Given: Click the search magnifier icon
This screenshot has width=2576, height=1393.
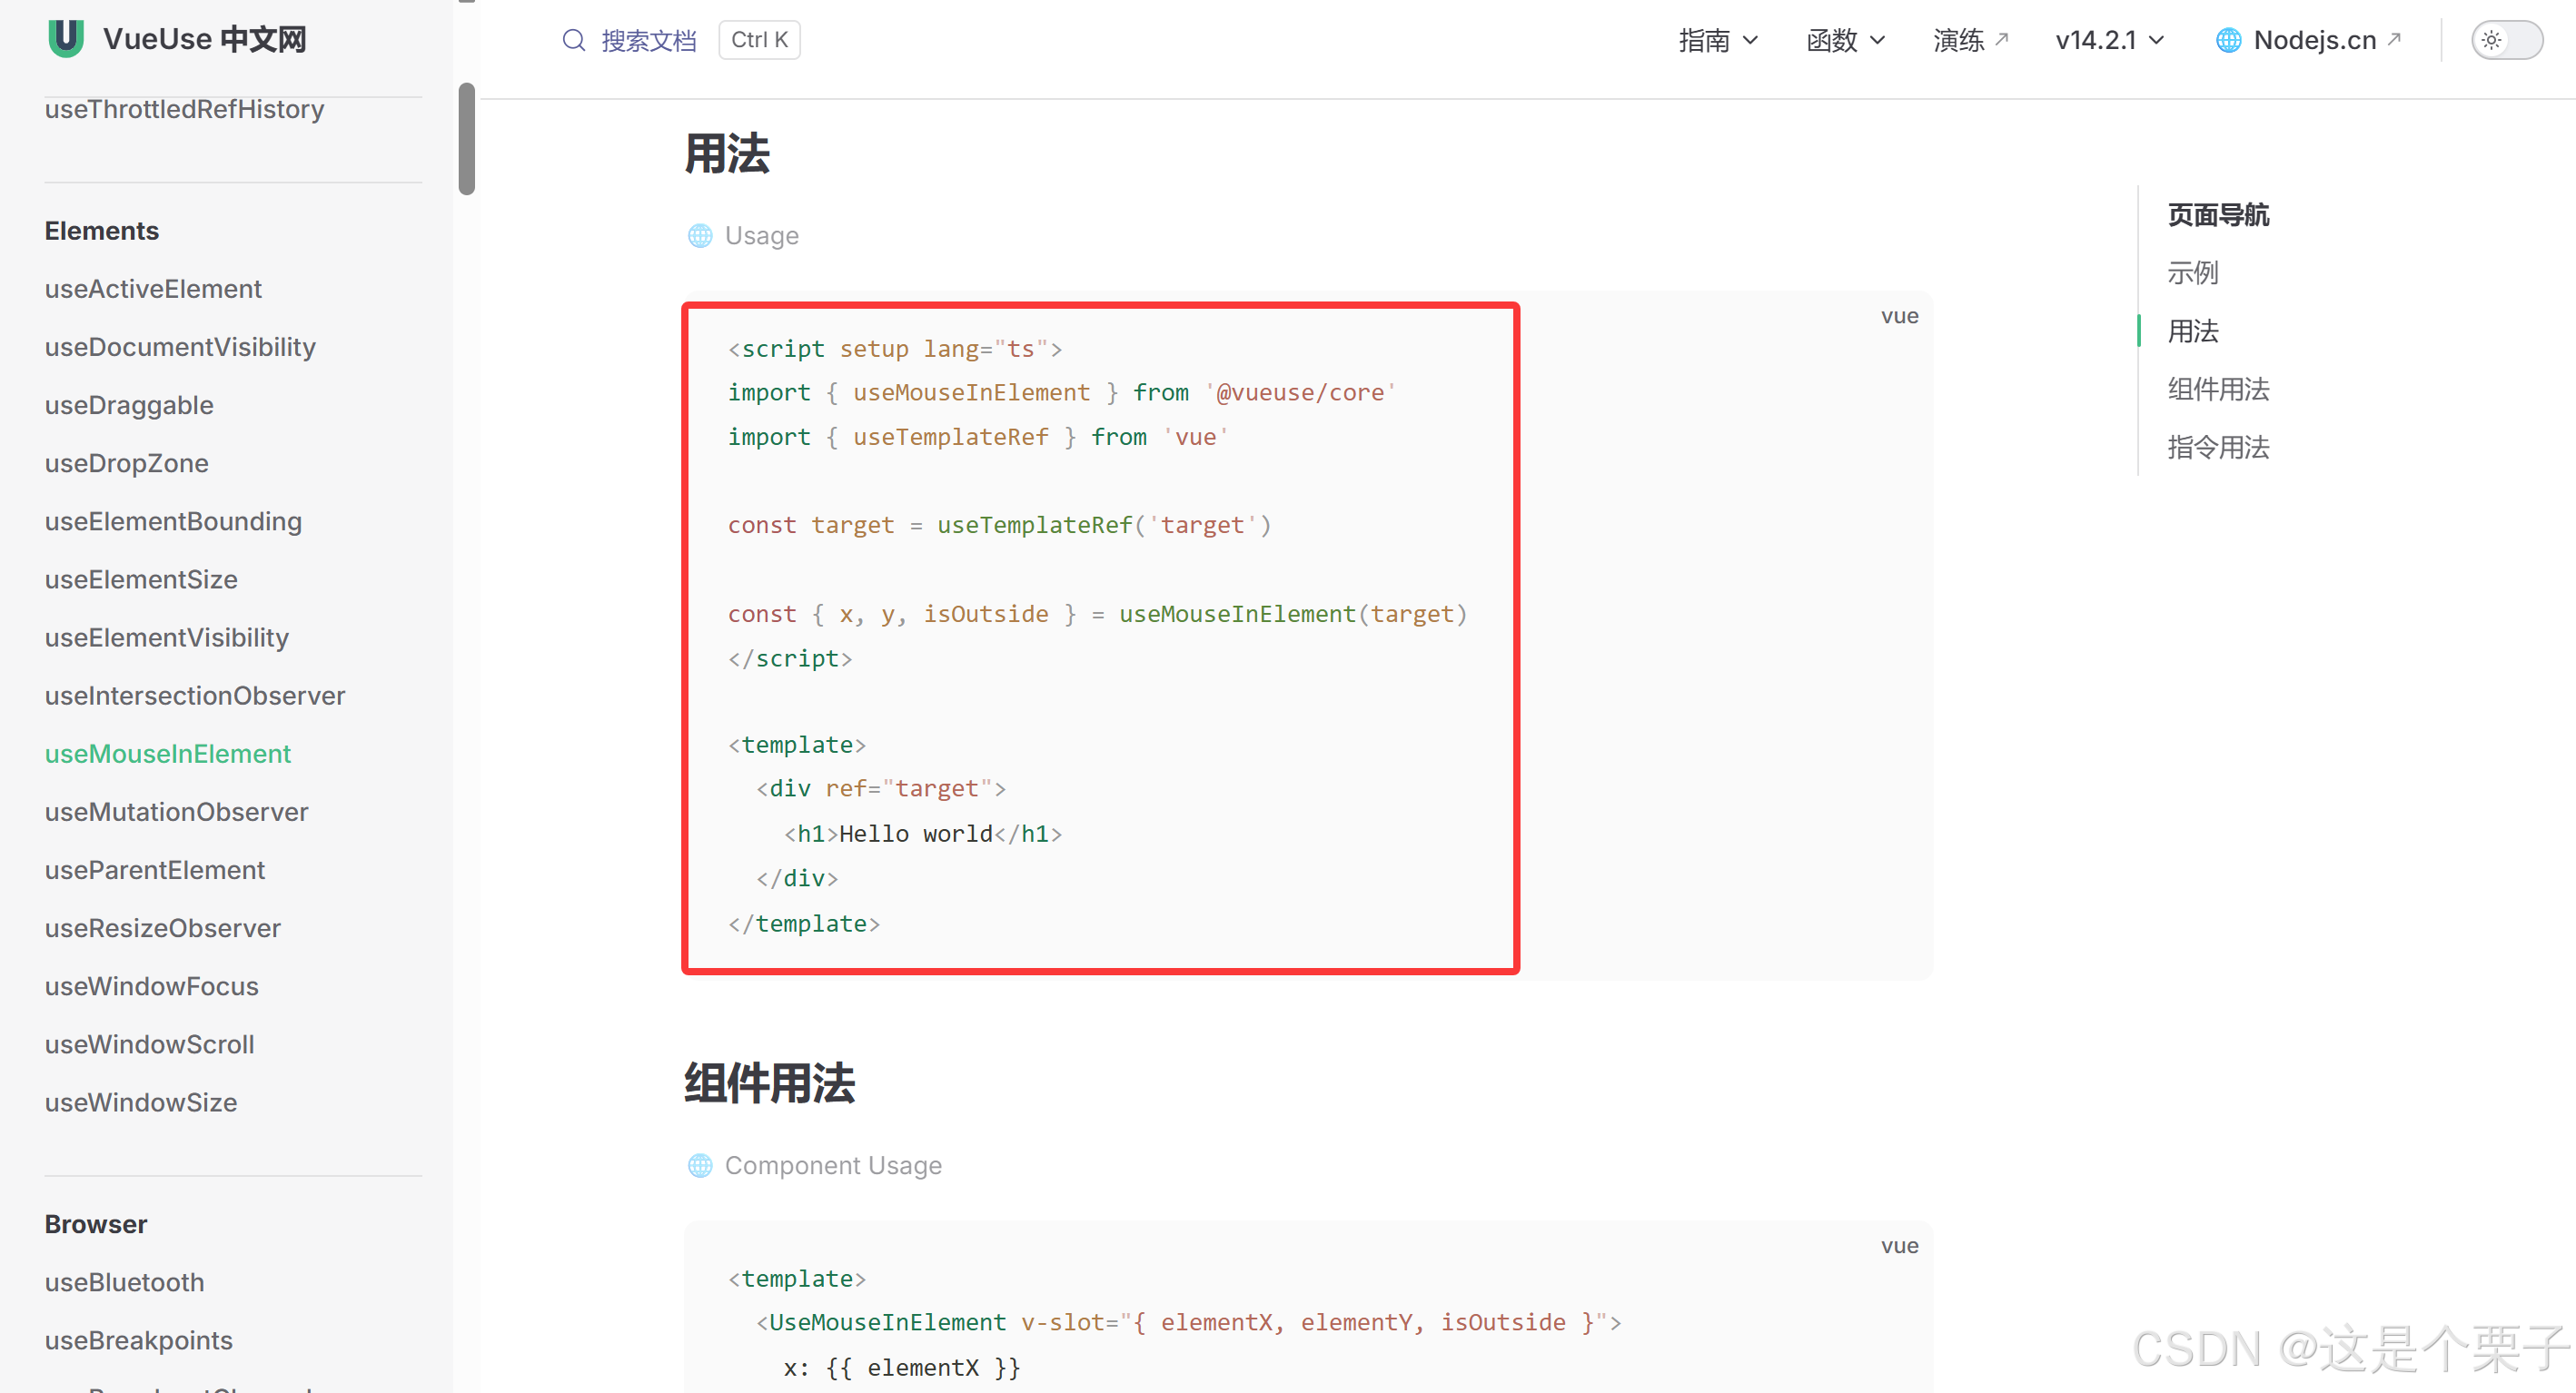Looking at the screenshot, I should coord(573,40).
